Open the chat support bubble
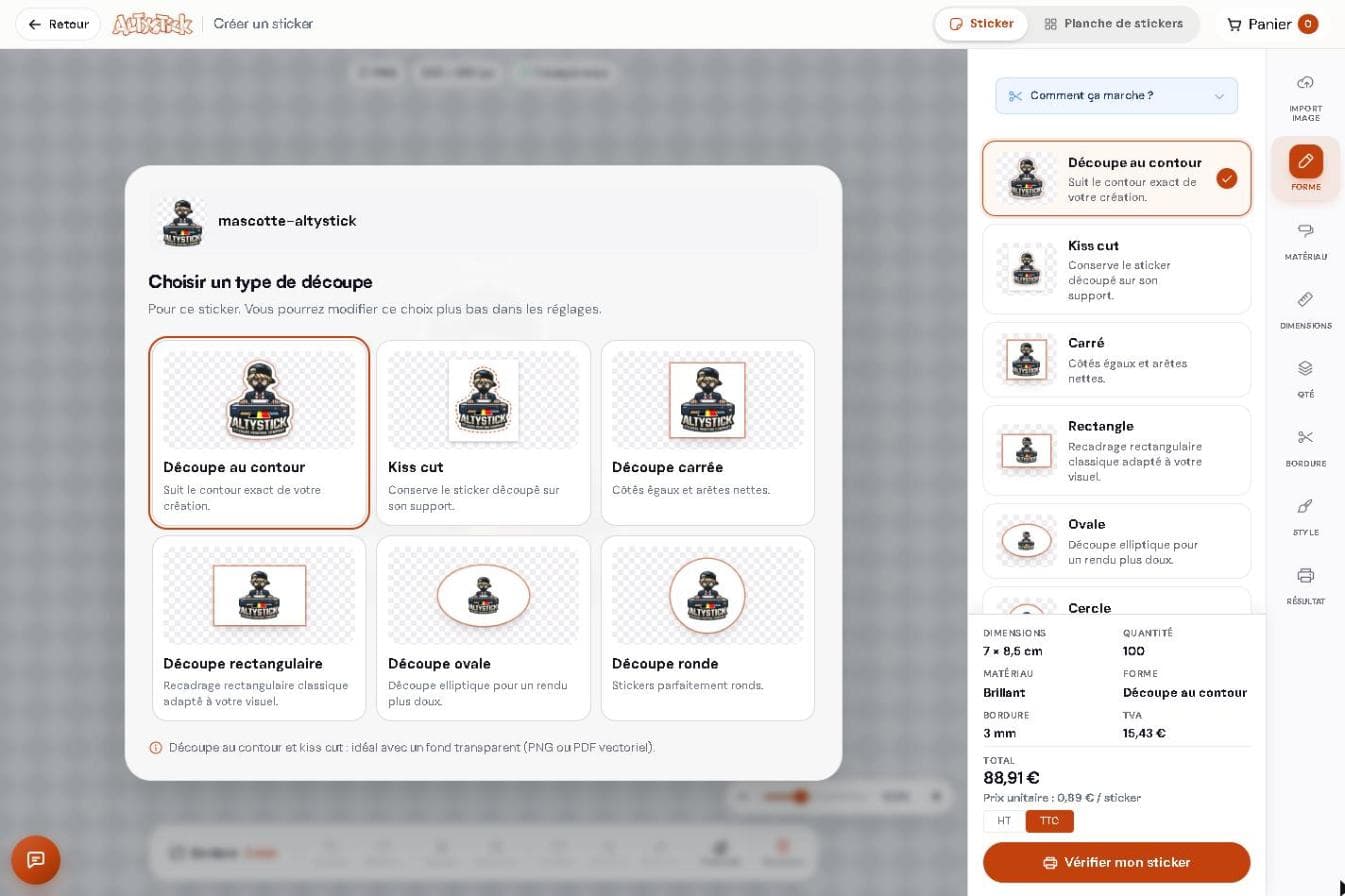Screen dimensions: 1345x896 36,860
